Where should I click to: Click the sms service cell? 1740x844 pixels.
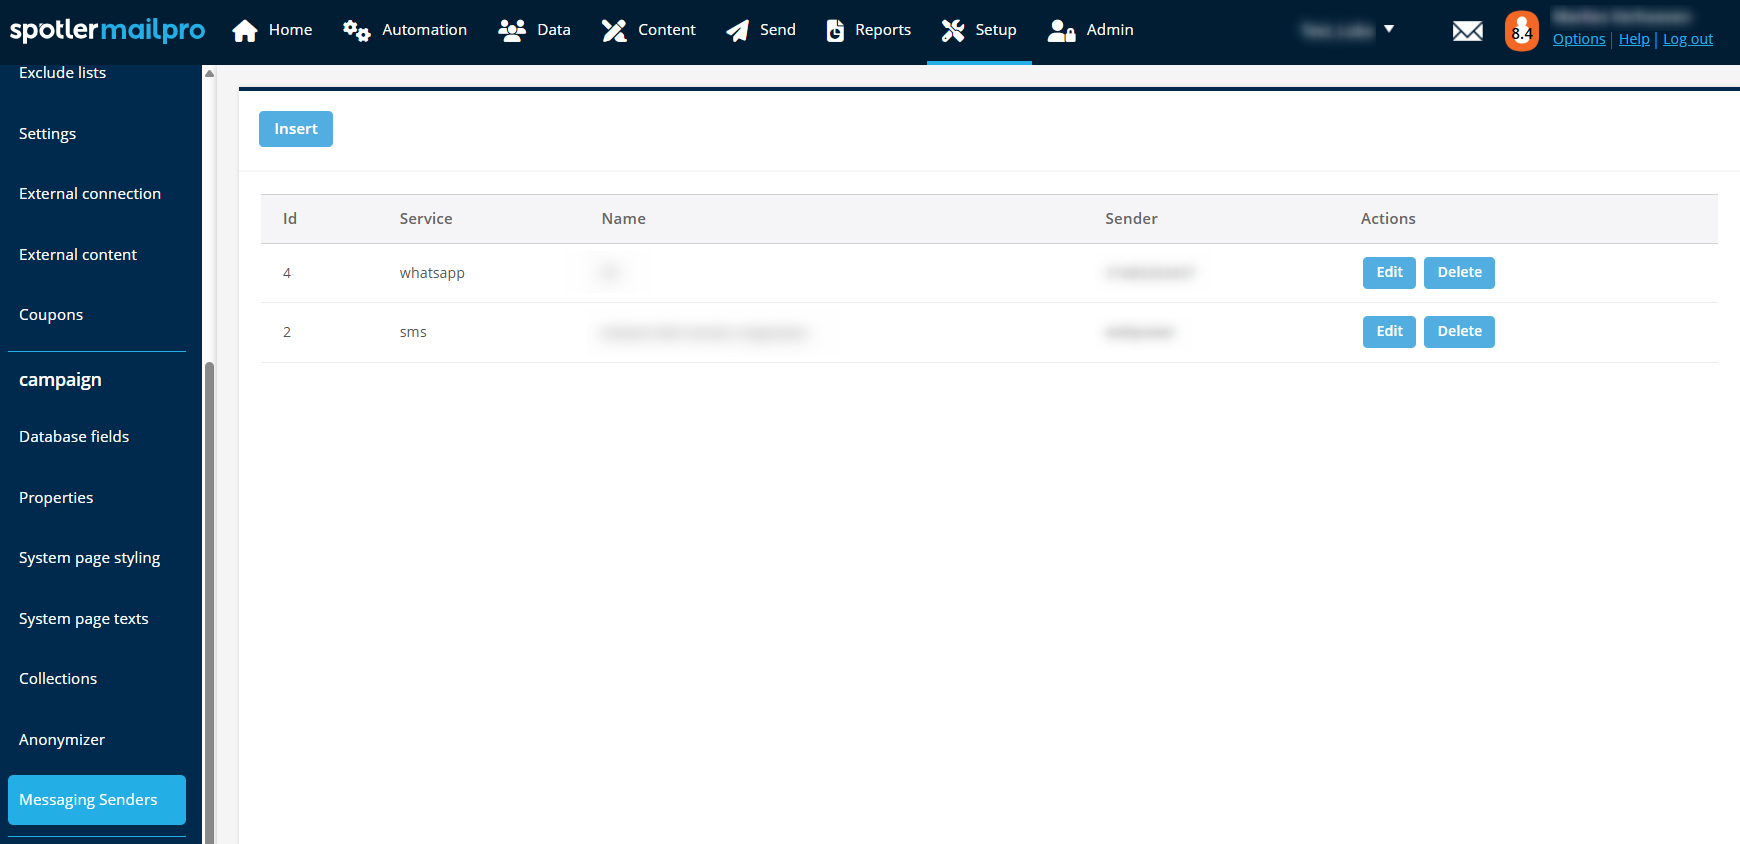pos(413,332)
